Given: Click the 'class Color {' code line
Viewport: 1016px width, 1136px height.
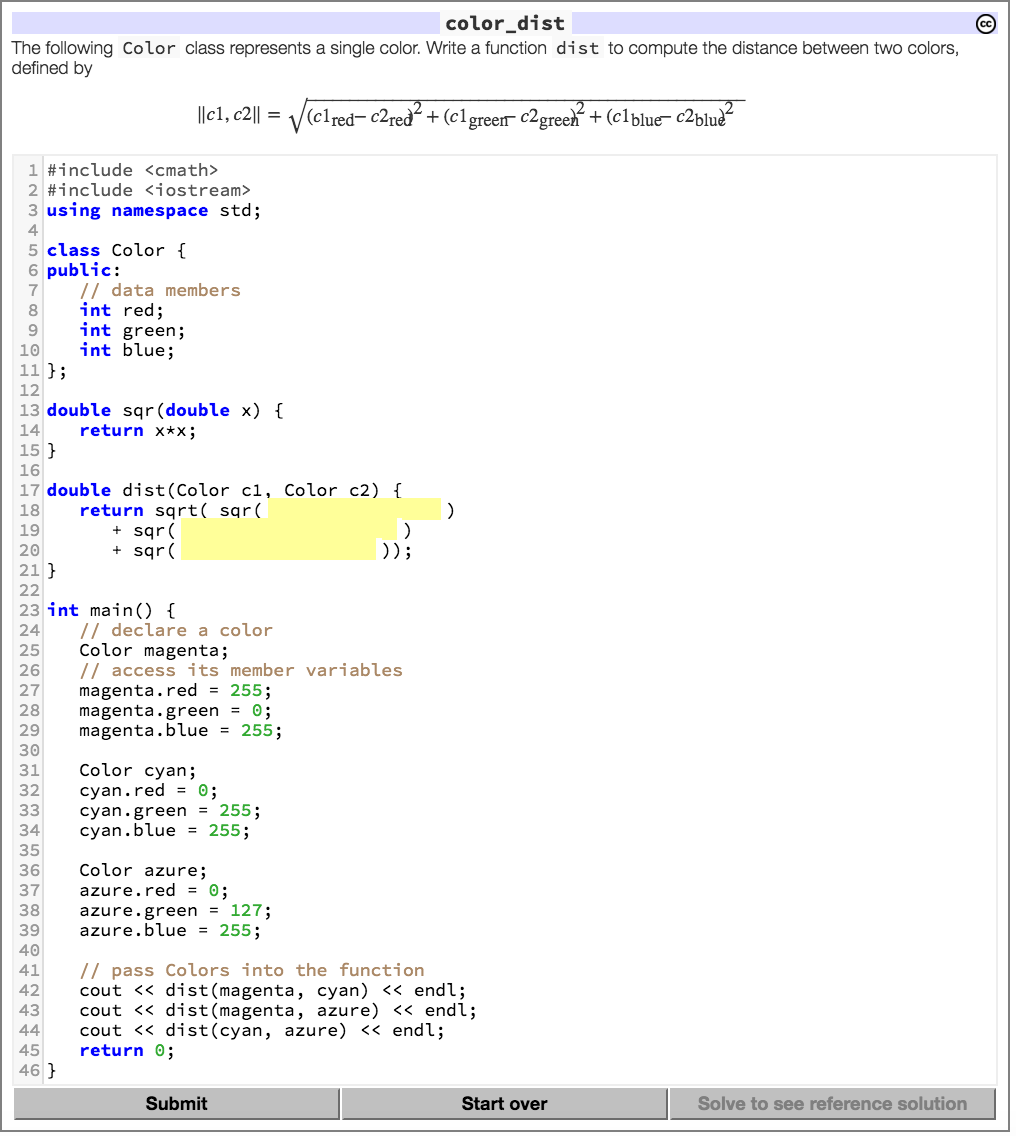Looking at the screenshot, I should click(x=117, y=250).
